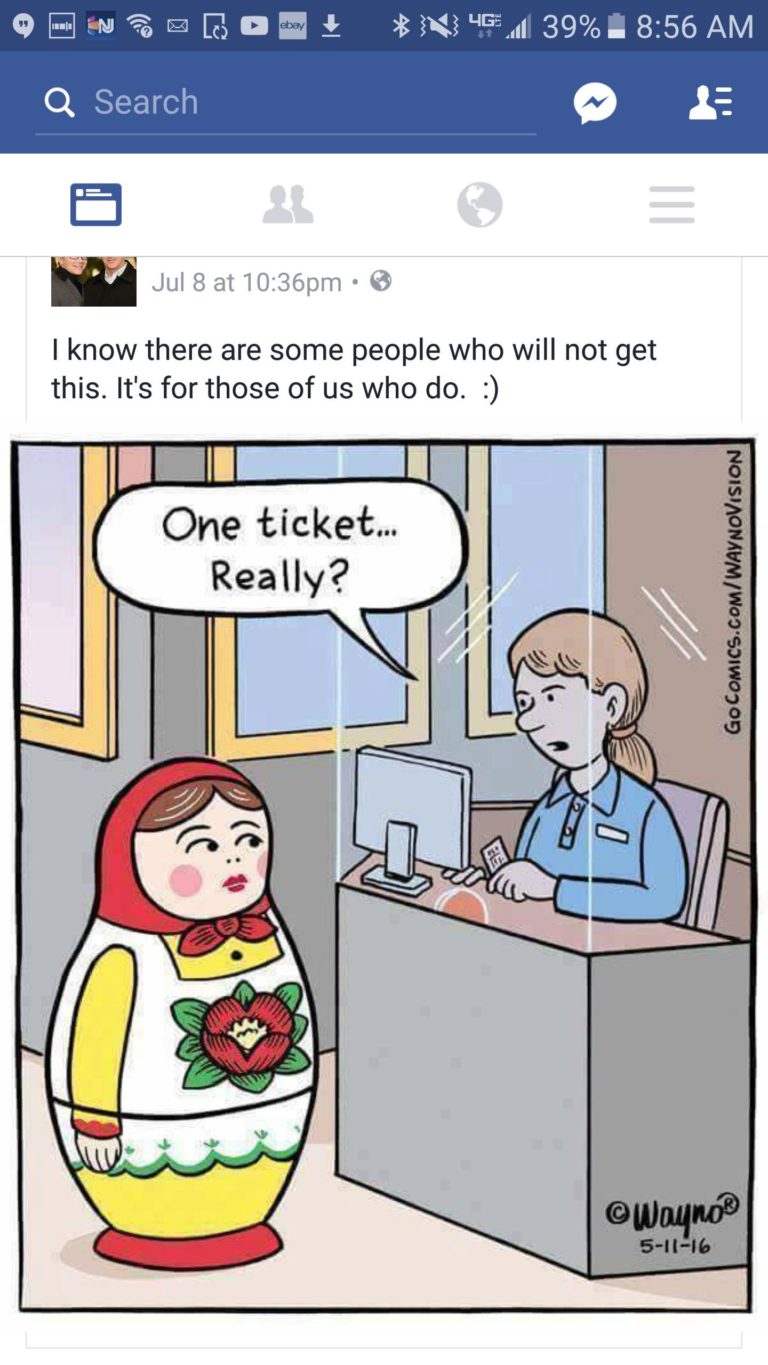Tap the email envelope status icon
Viewport: 768px width, 1365px height.
(177, 28)
